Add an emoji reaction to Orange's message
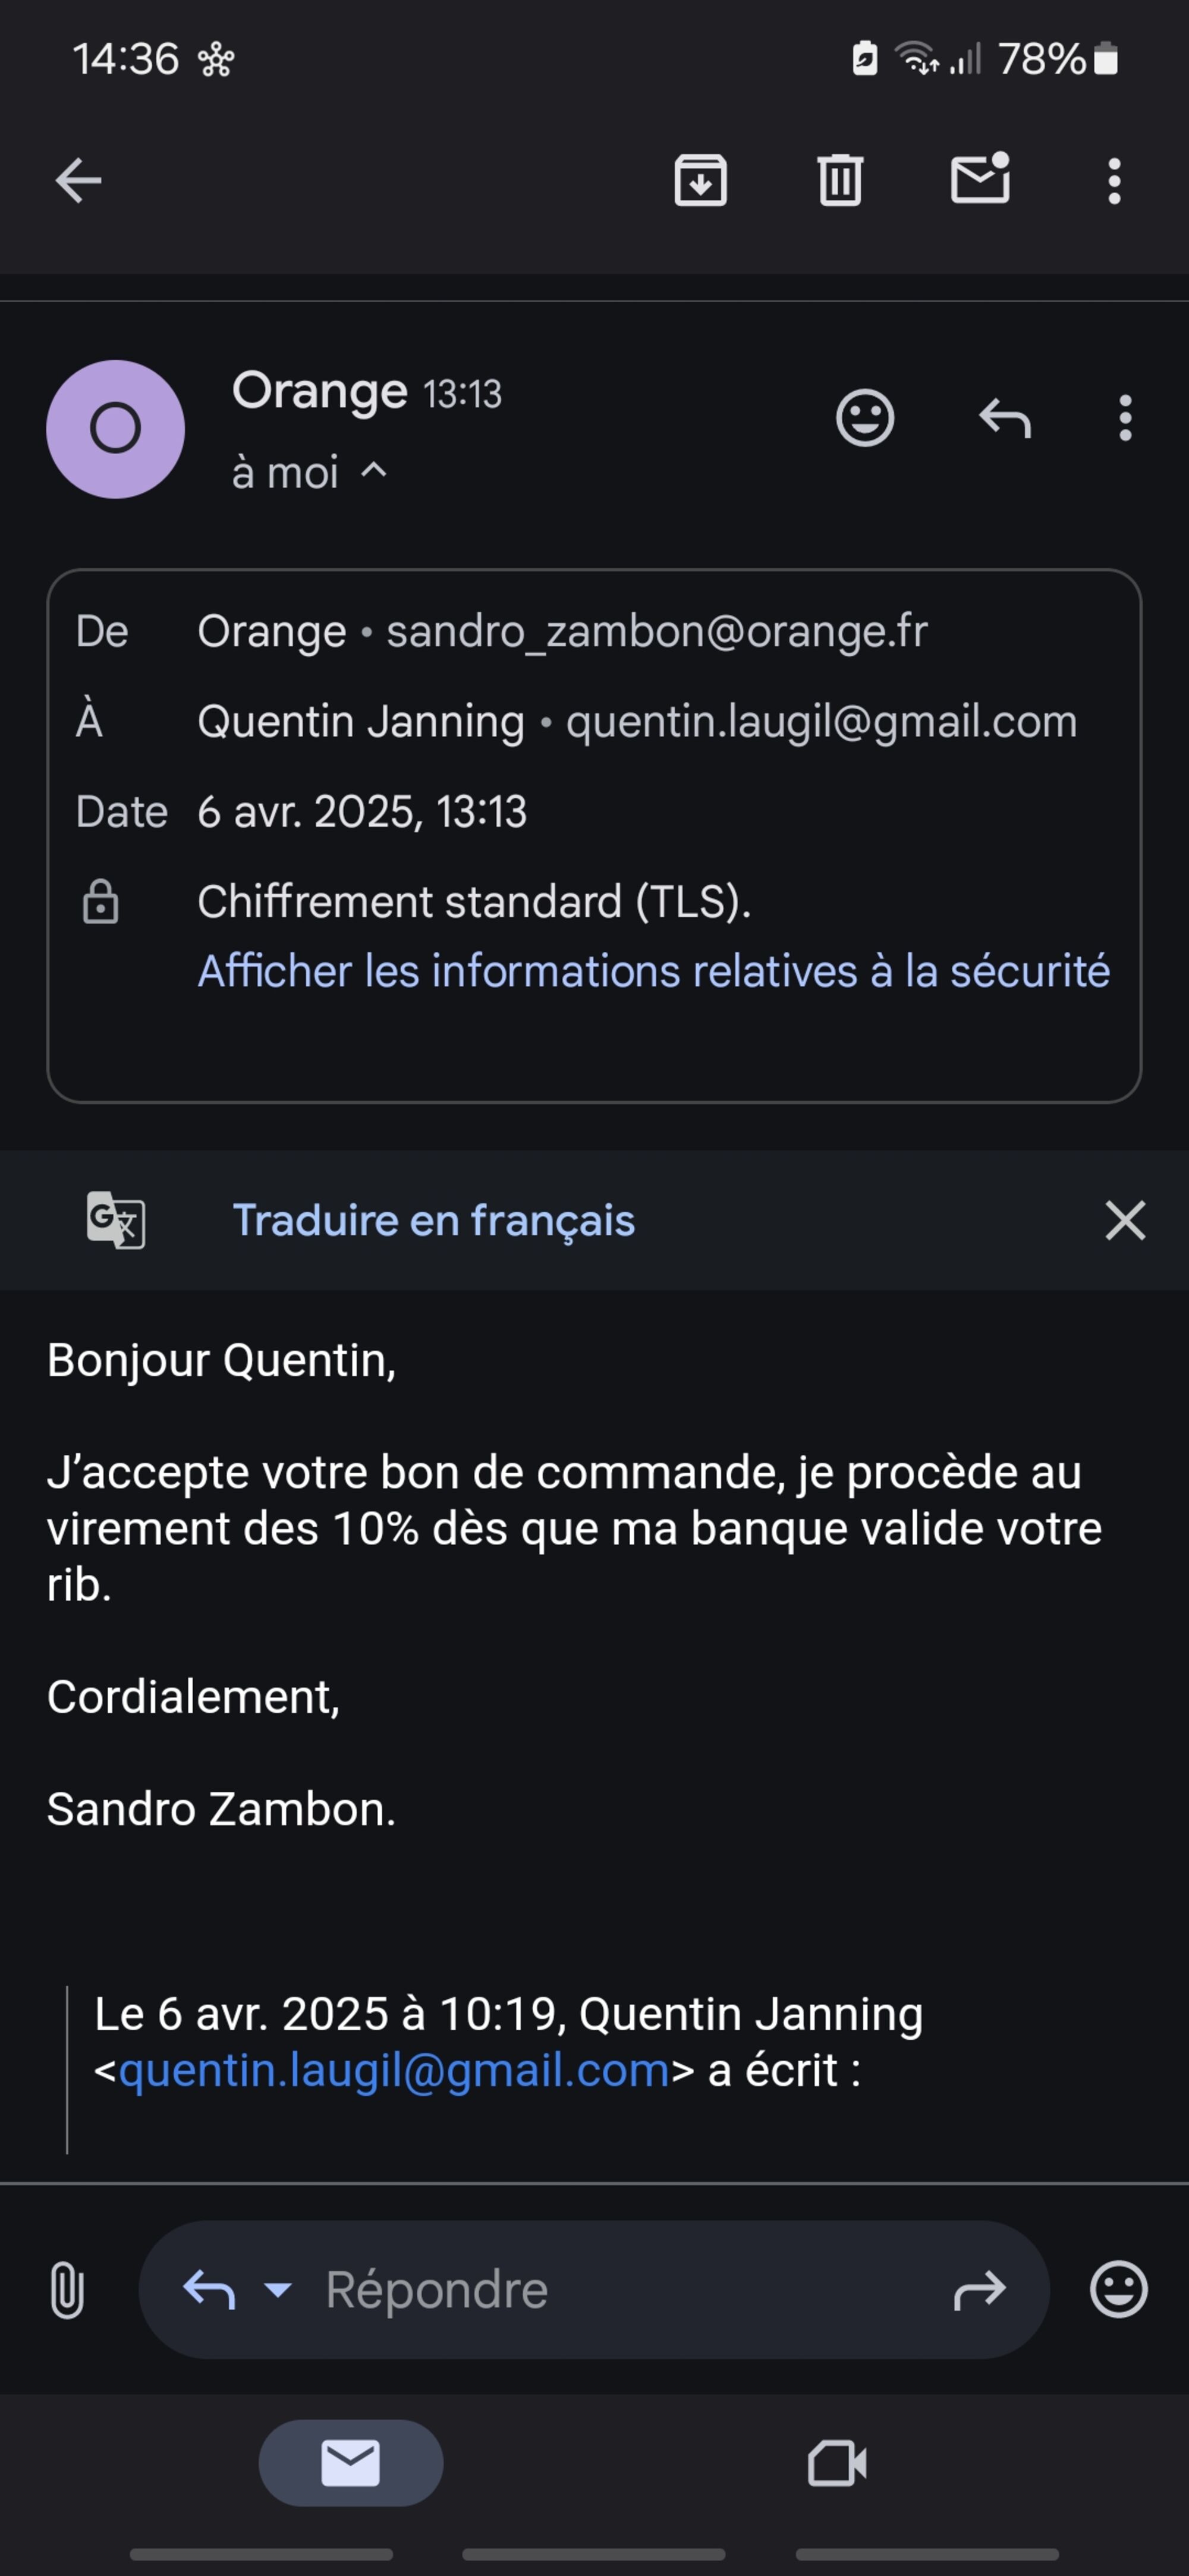The height and width of the screenshot is (2576, 1189). (x=865, y=418)
